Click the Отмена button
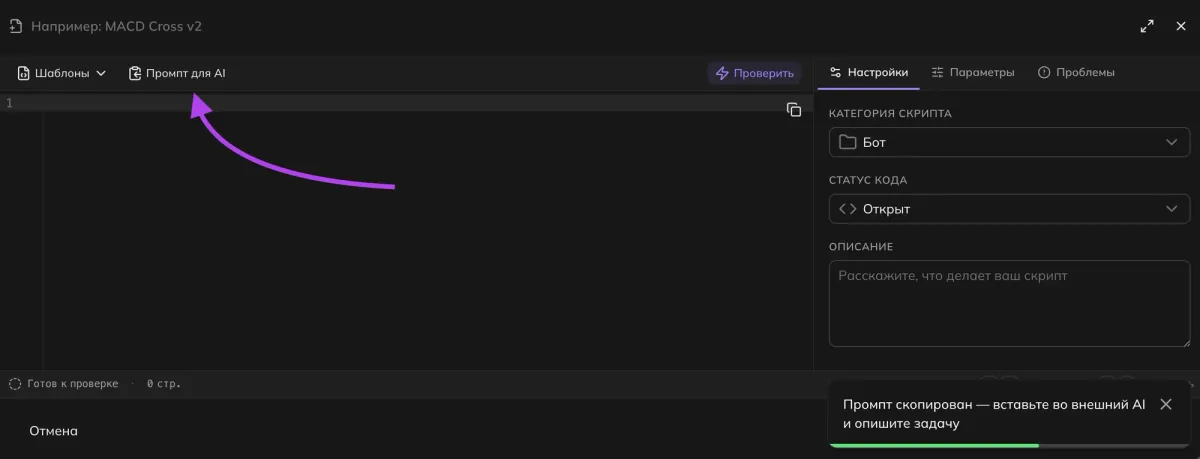 53,431
